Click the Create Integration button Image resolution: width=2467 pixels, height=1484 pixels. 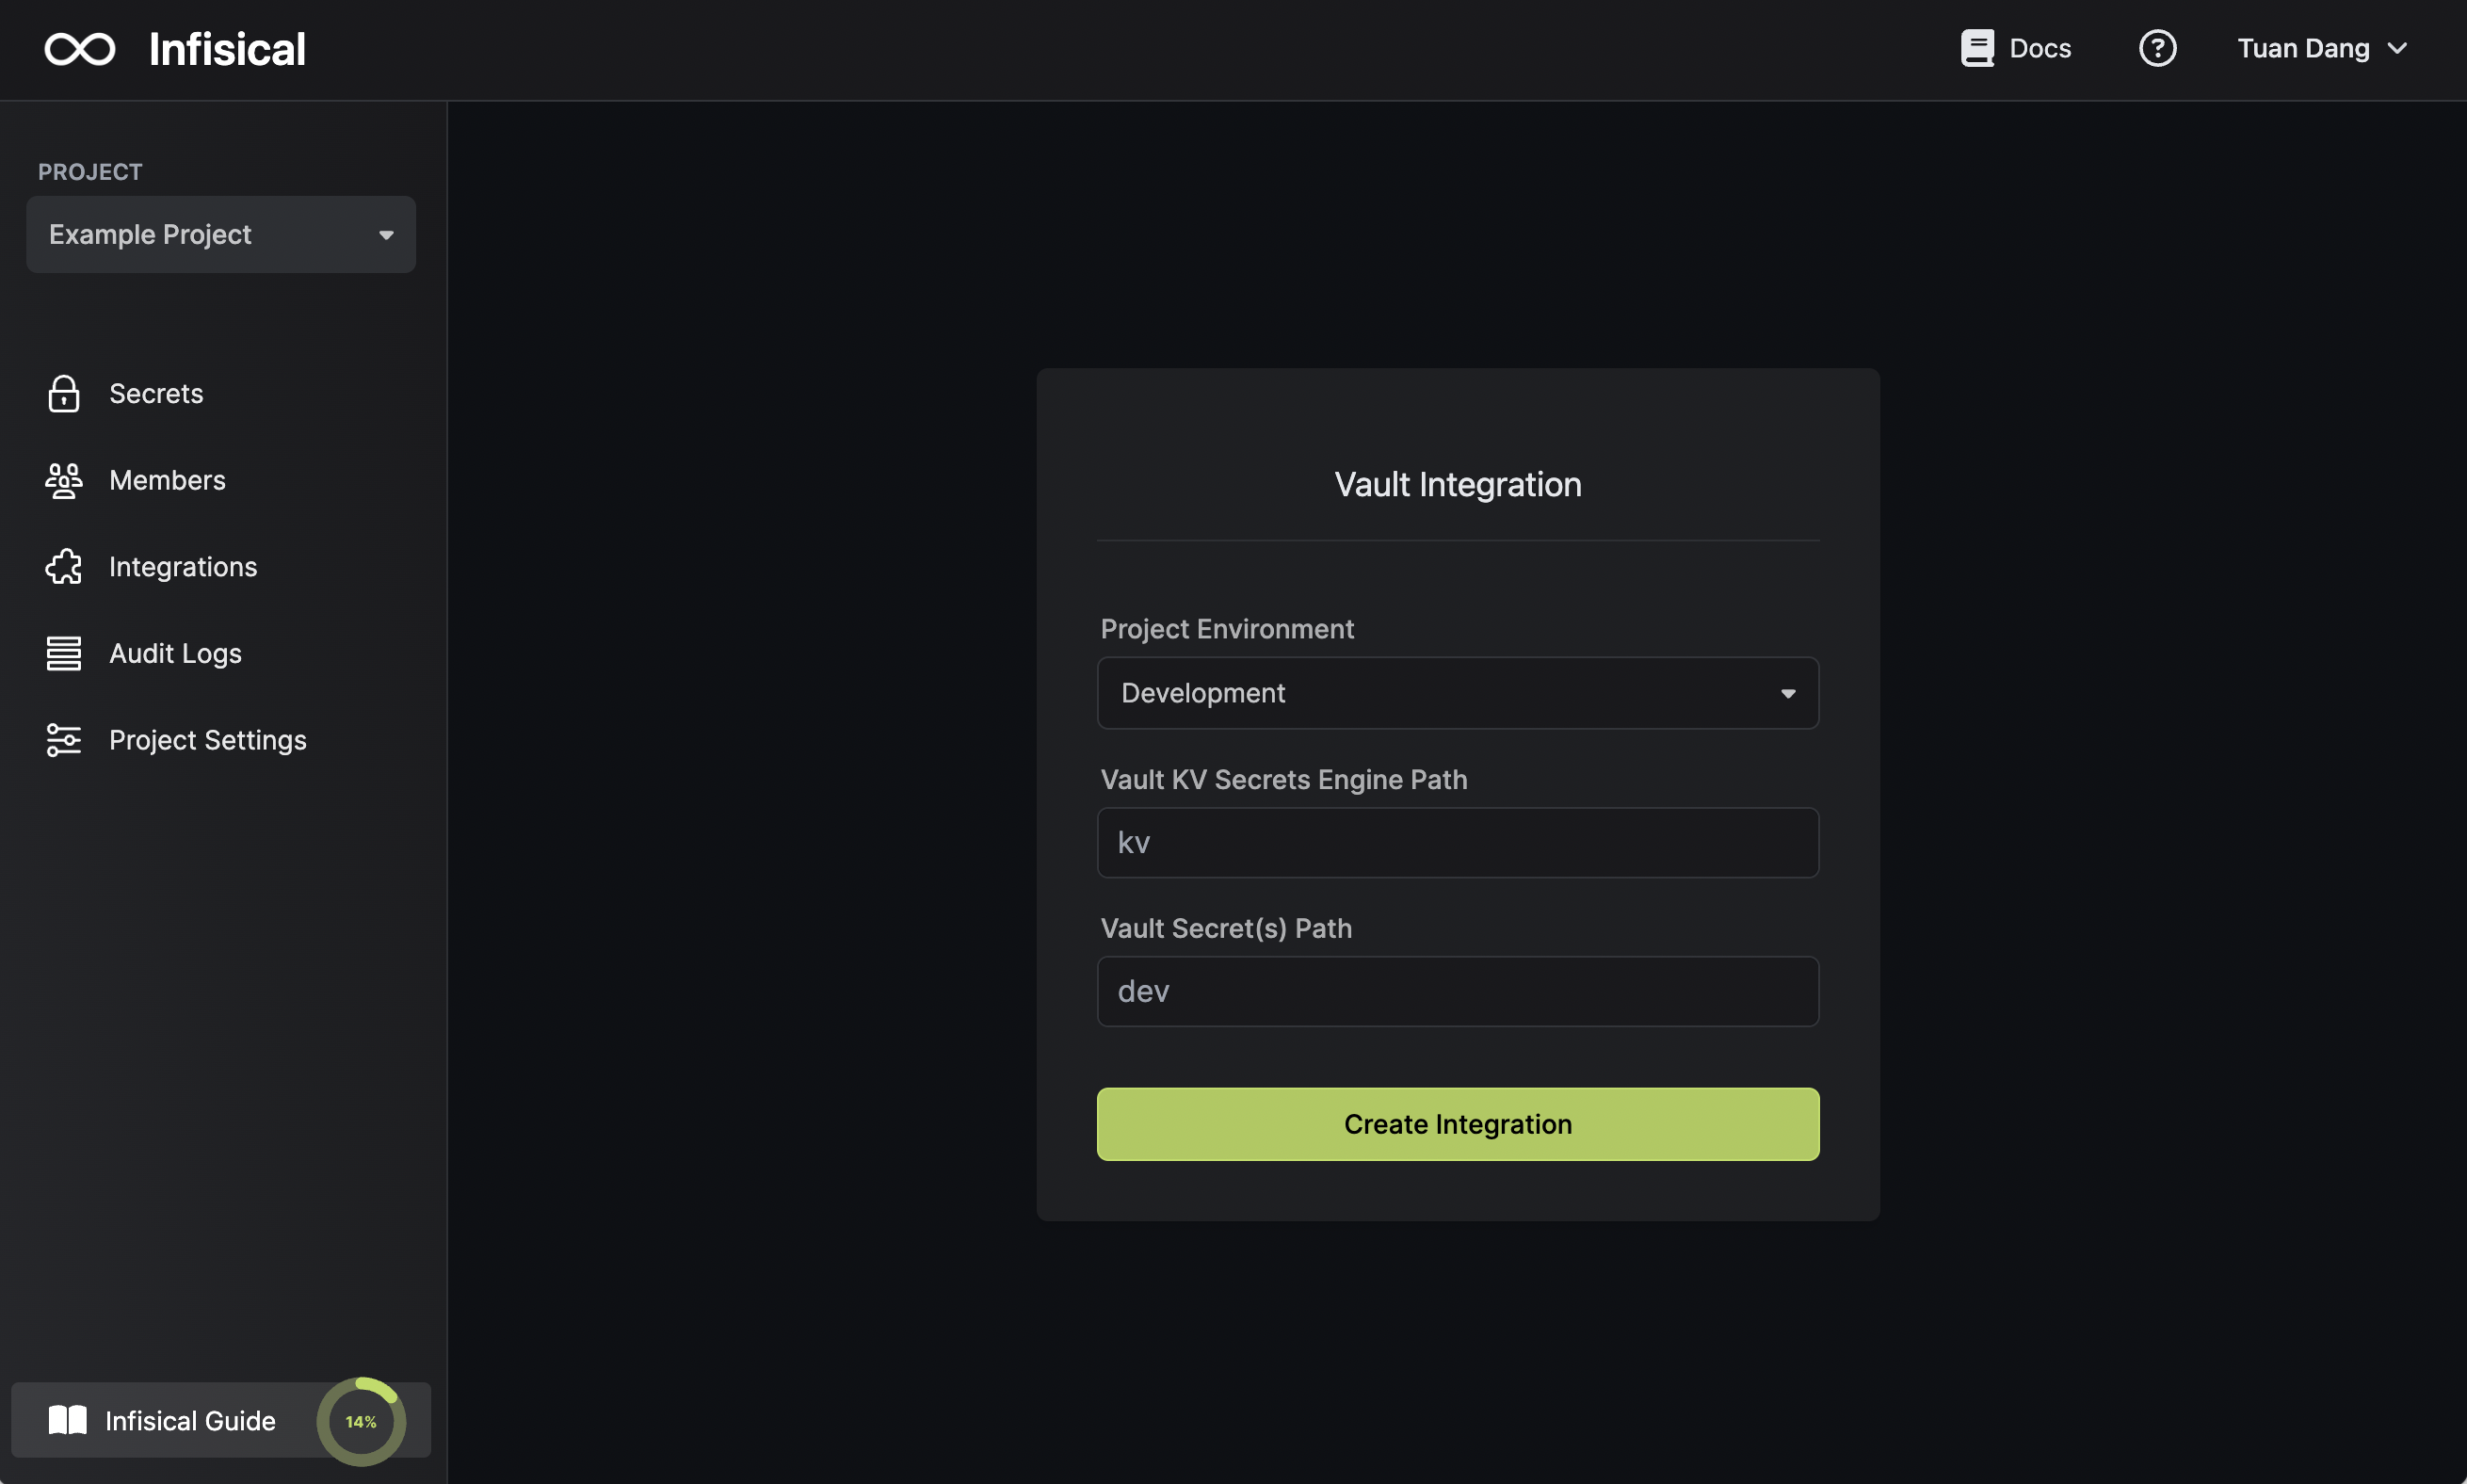pyautogui.click(x=1457, y=1124)
